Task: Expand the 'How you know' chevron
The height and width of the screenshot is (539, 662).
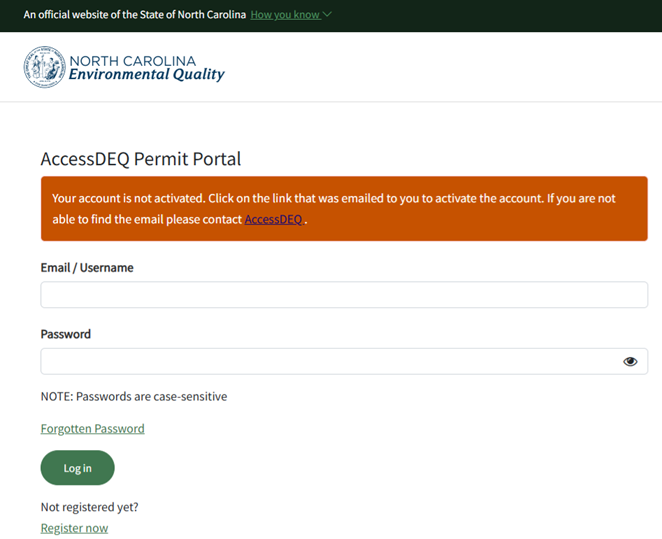Action: click(x=327, y=14)
